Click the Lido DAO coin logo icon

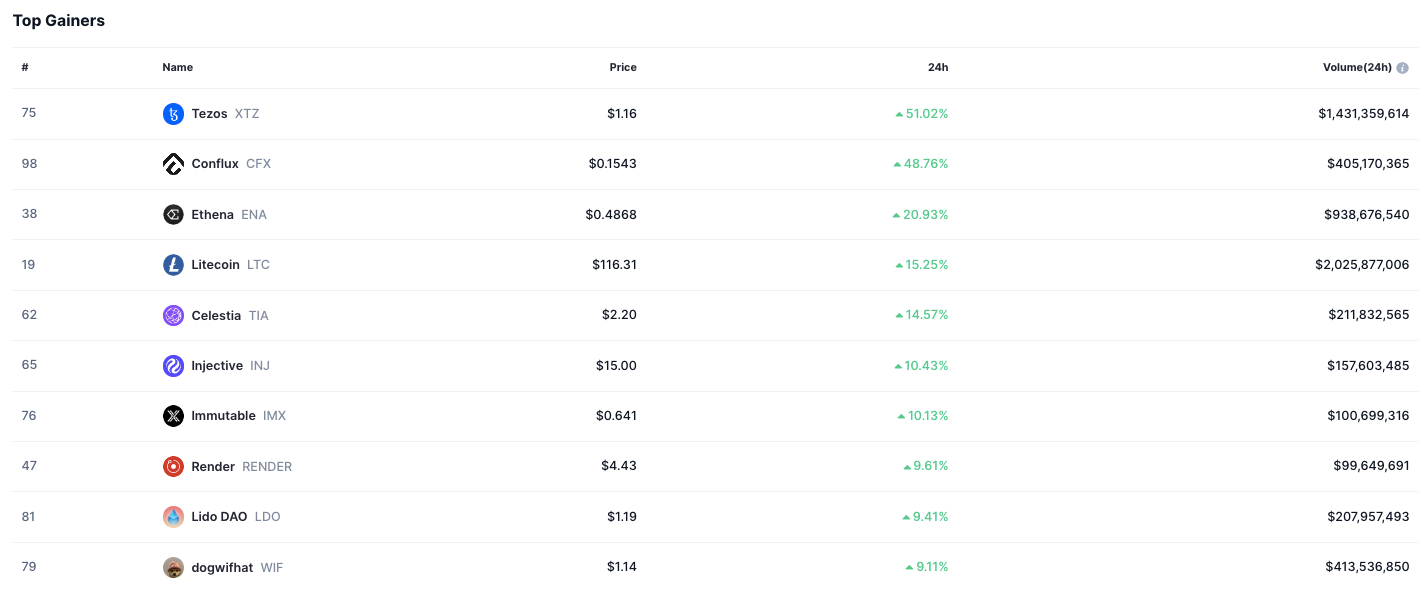tap(173, 517)
